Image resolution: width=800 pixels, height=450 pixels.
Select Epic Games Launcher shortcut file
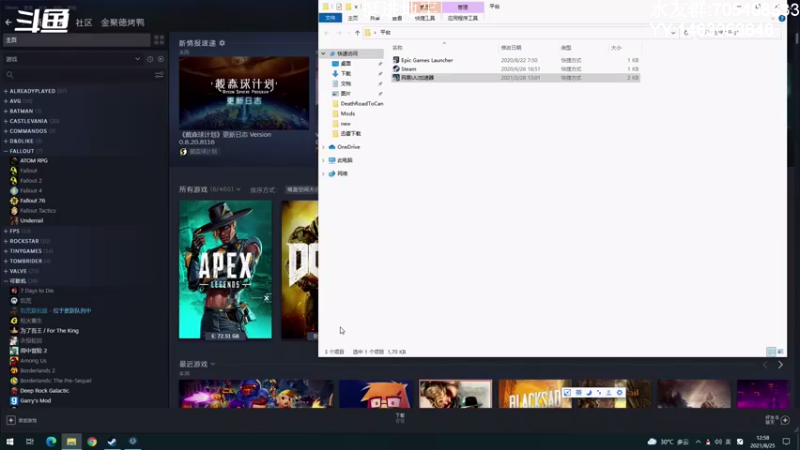tap(427, 60)
